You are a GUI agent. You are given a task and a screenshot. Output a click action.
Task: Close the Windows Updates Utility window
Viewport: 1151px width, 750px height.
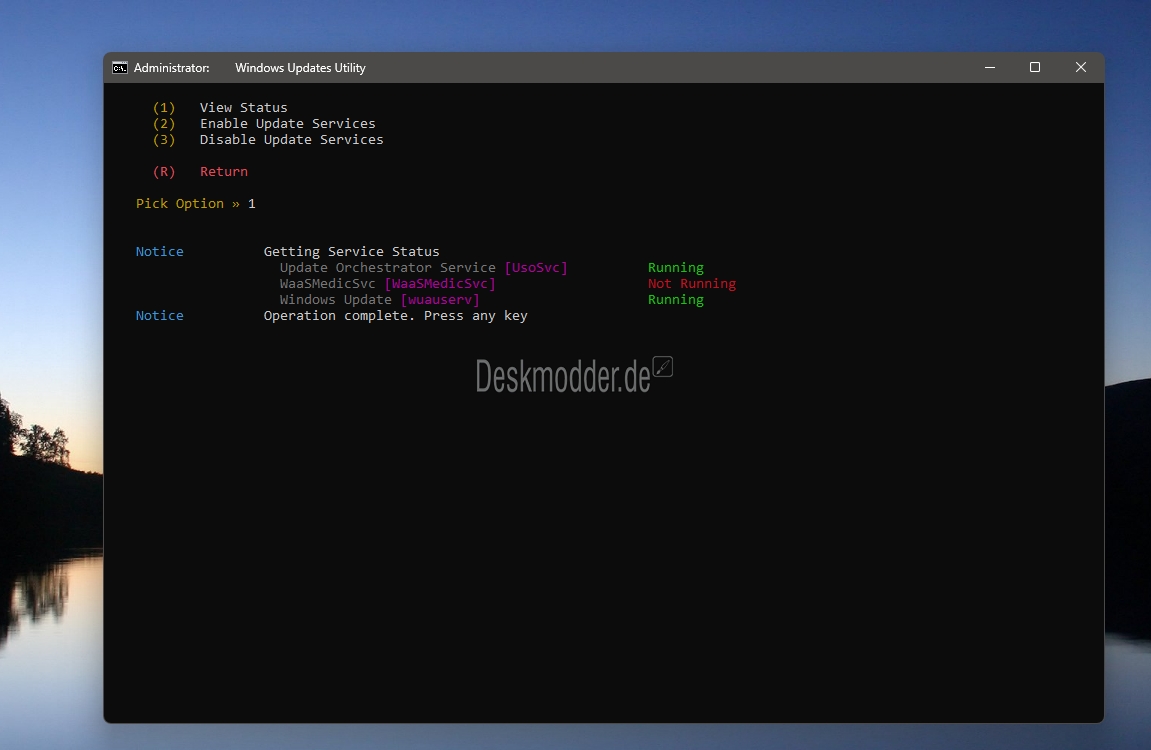pos(1081,68)
